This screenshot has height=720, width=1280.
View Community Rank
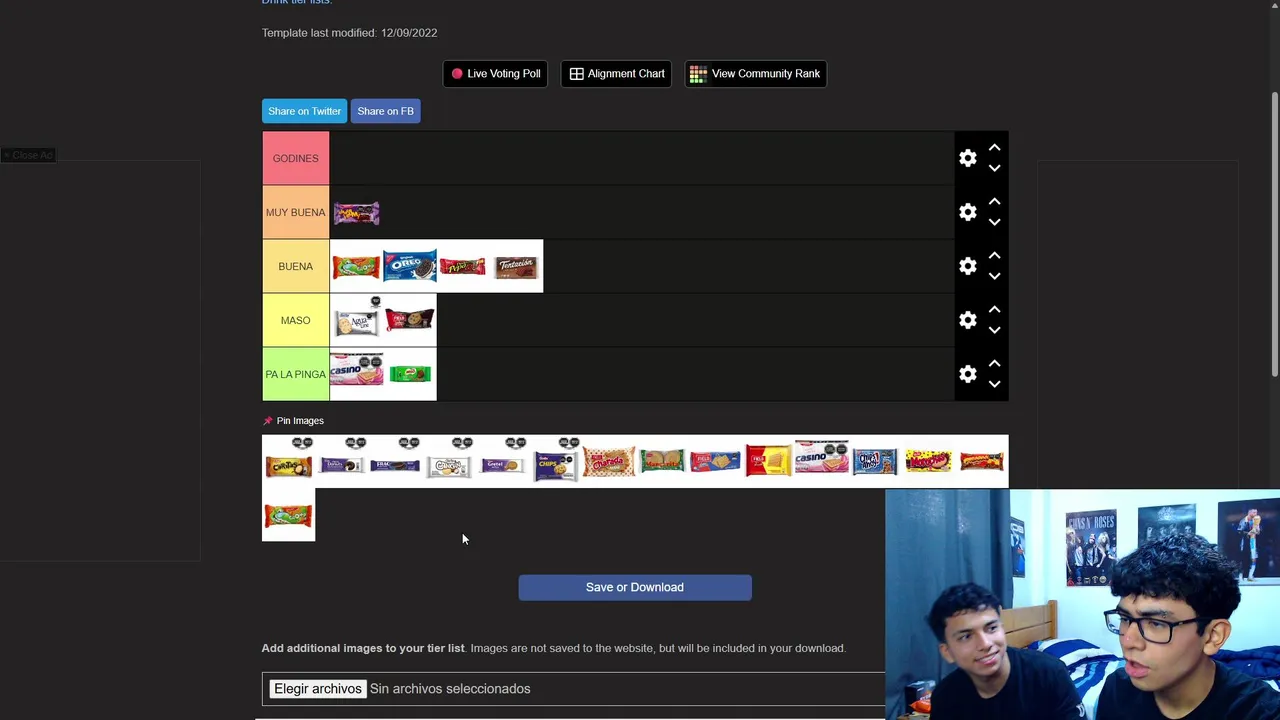point(755,73)
